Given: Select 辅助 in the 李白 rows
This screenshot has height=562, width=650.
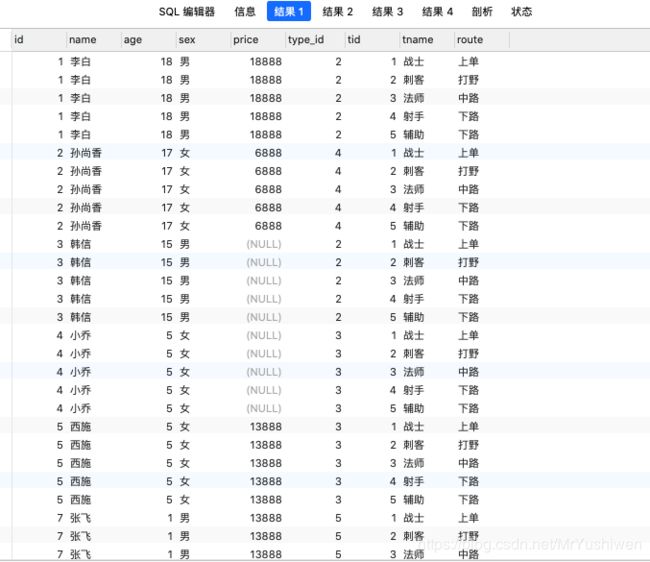Looking at the screenshot, I should (414, 135).
